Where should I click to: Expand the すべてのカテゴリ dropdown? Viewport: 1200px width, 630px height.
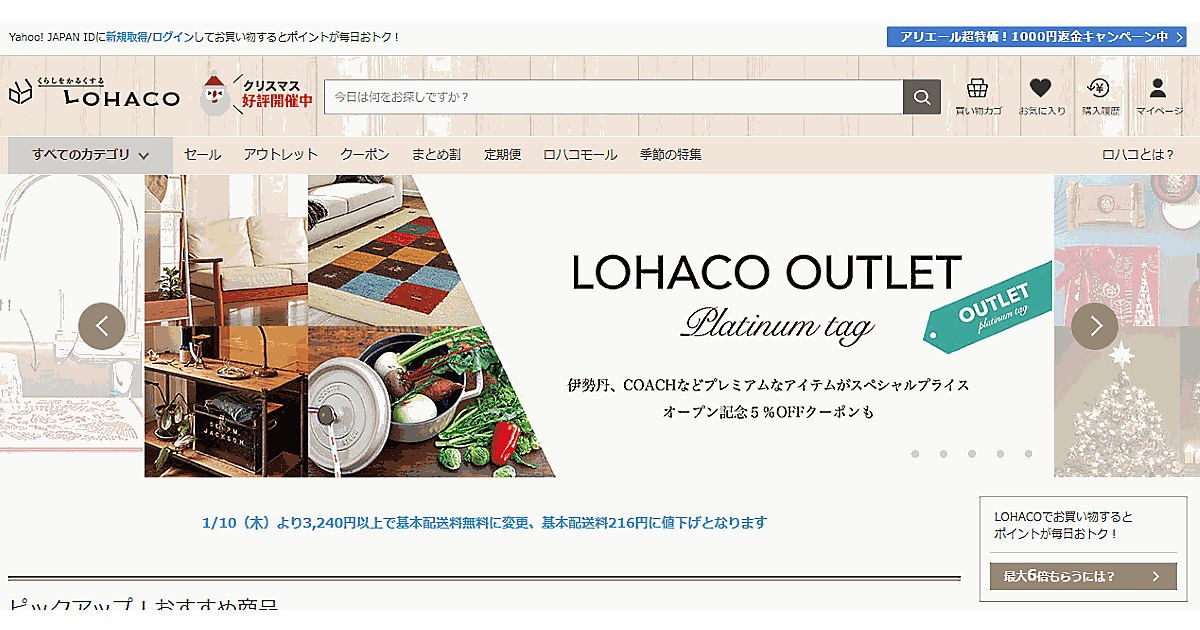[90, 155]
